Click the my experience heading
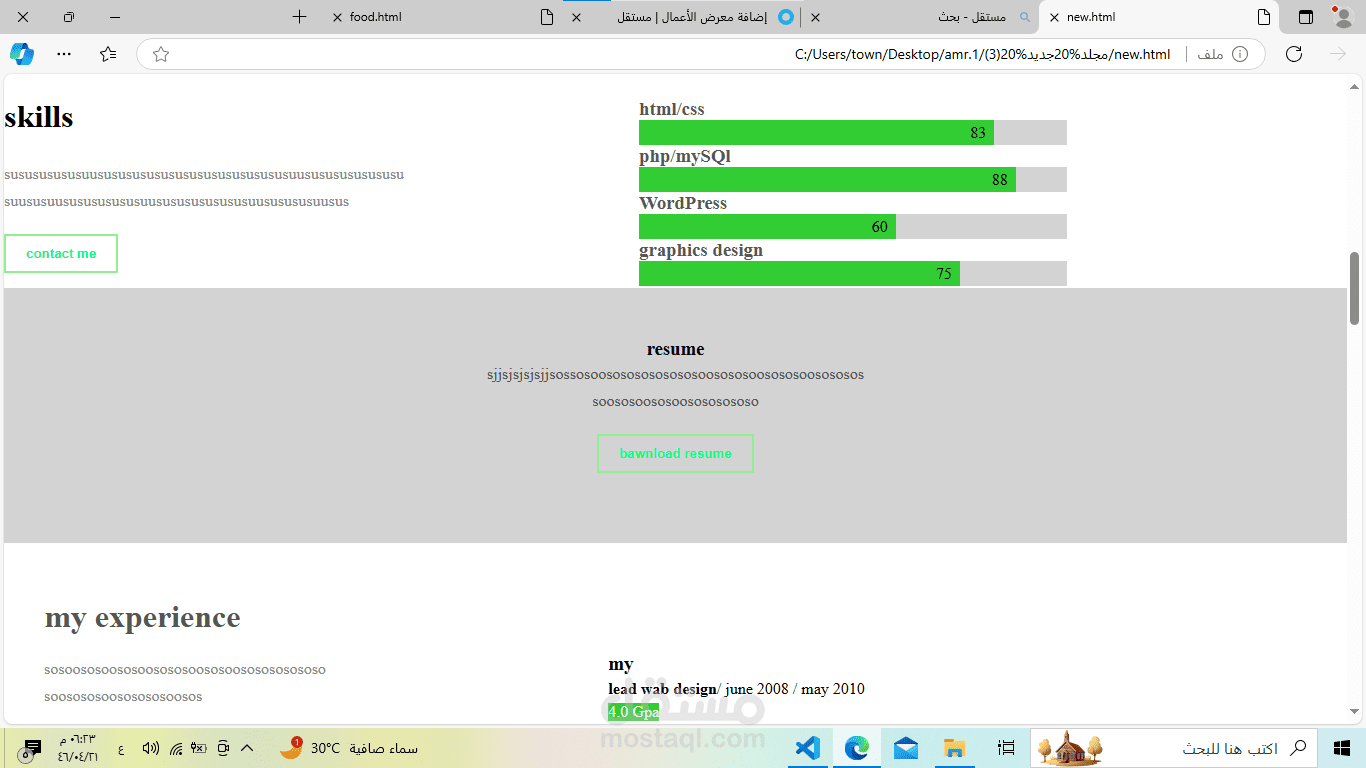Viewport: 1366px width, 768px height. [x=142, y=618]
